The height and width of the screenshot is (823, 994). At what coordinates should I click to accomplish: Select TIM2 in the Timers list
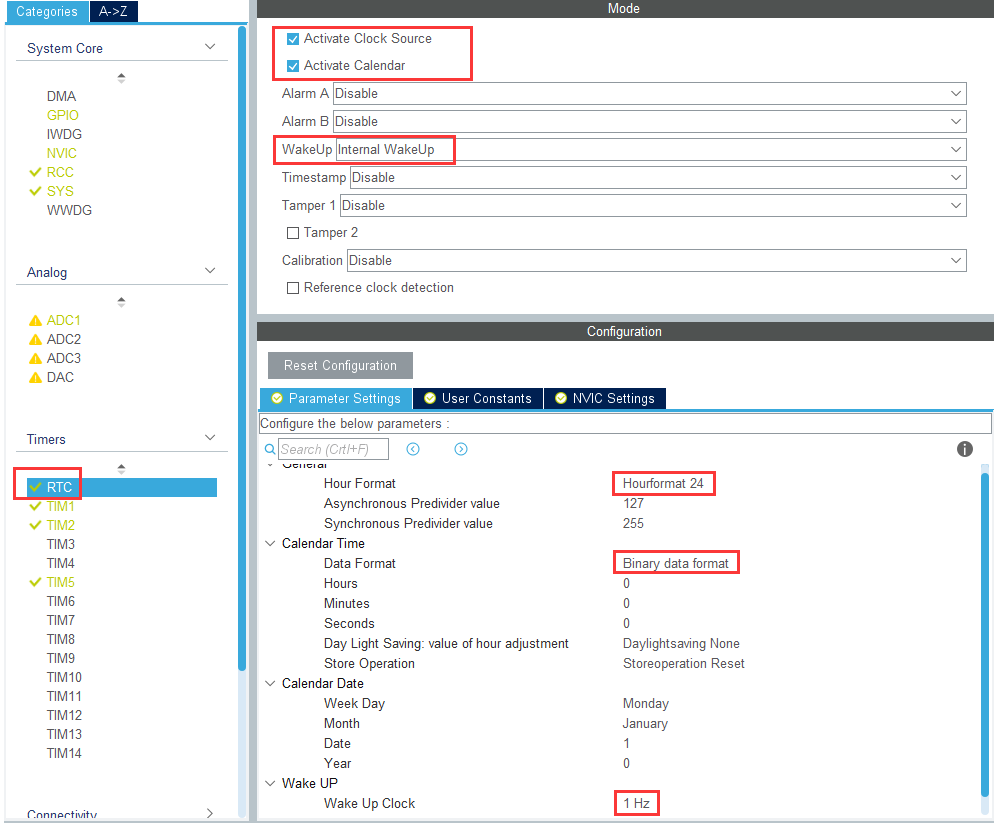pyautogui.click(x=61, y=525)
